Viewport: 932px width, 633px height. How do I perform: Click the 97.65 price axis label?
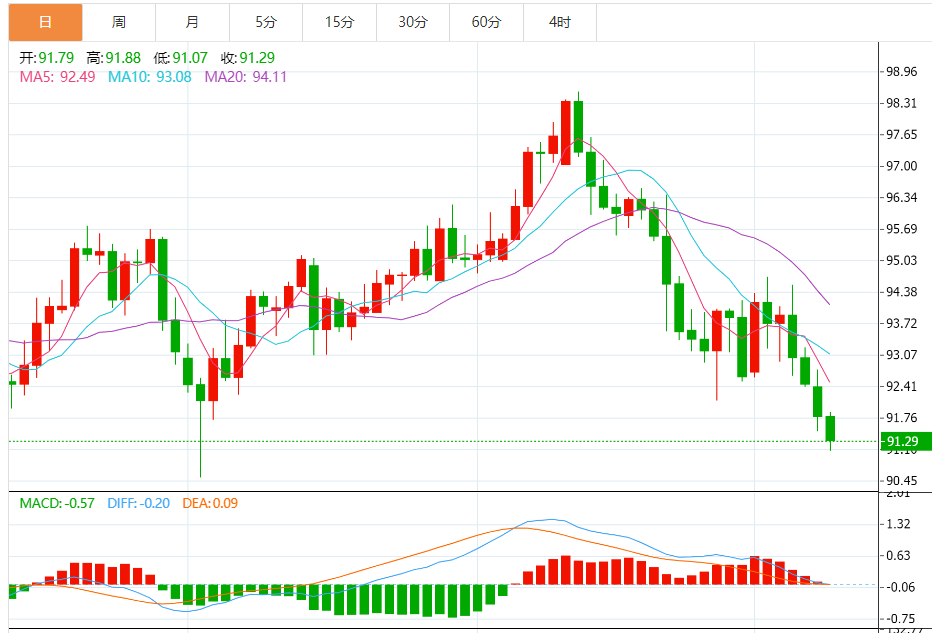pos(901,135)
